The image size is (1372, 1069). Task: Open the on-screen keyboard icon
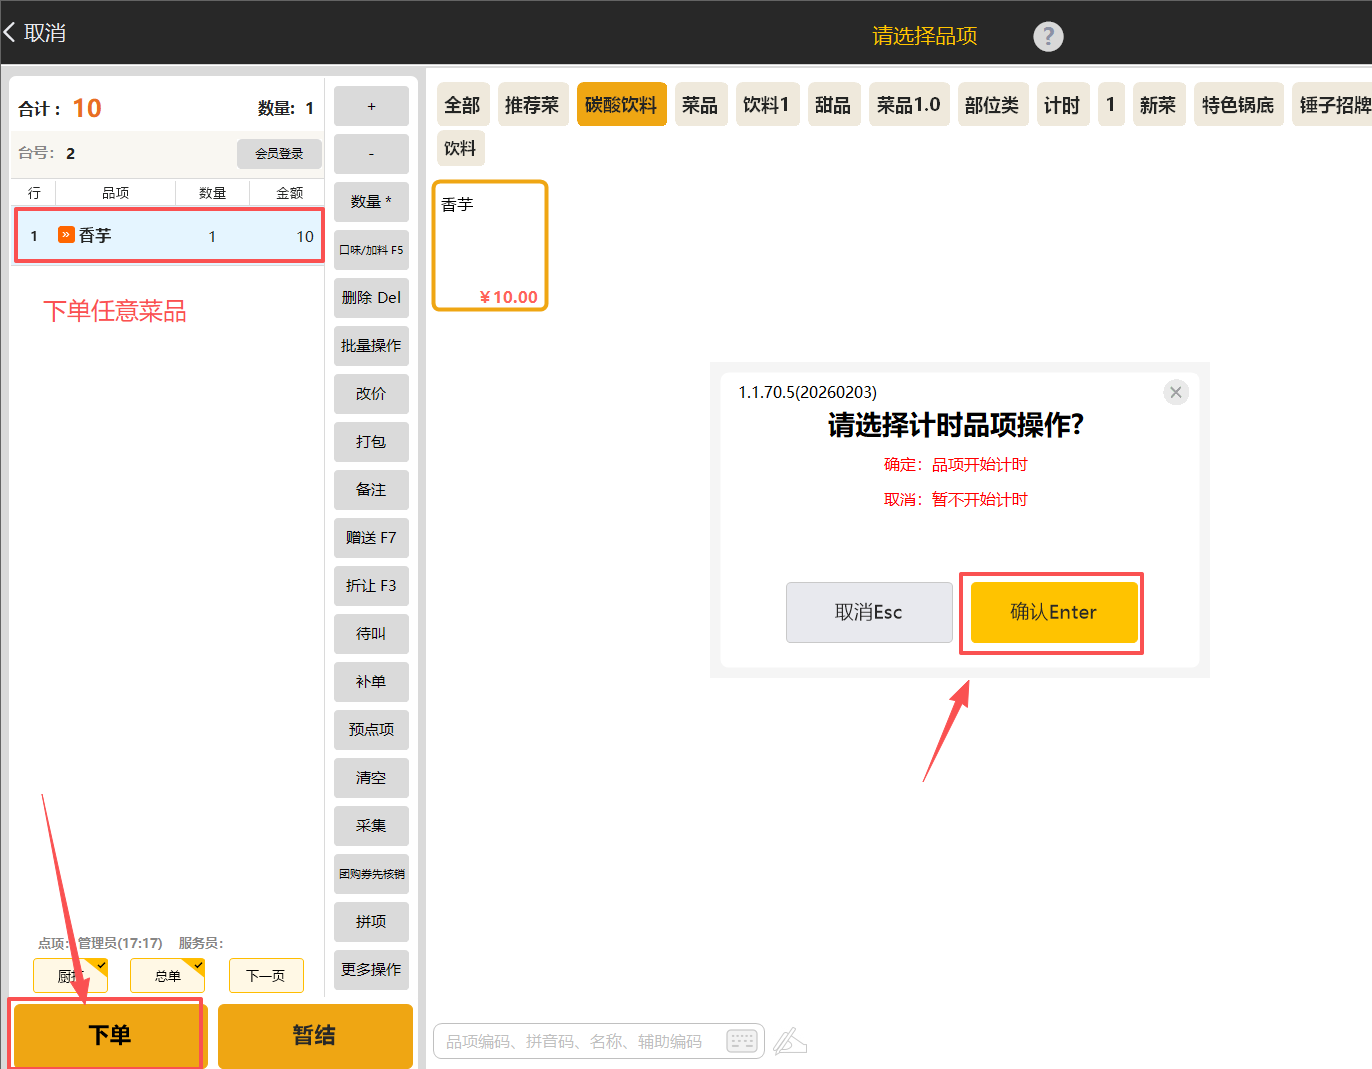tap(742, 1041)
